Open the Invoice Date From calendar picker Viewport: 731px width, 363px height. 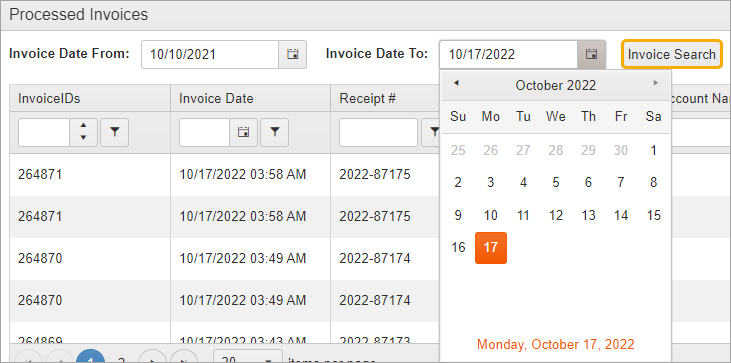click(293, 55)
